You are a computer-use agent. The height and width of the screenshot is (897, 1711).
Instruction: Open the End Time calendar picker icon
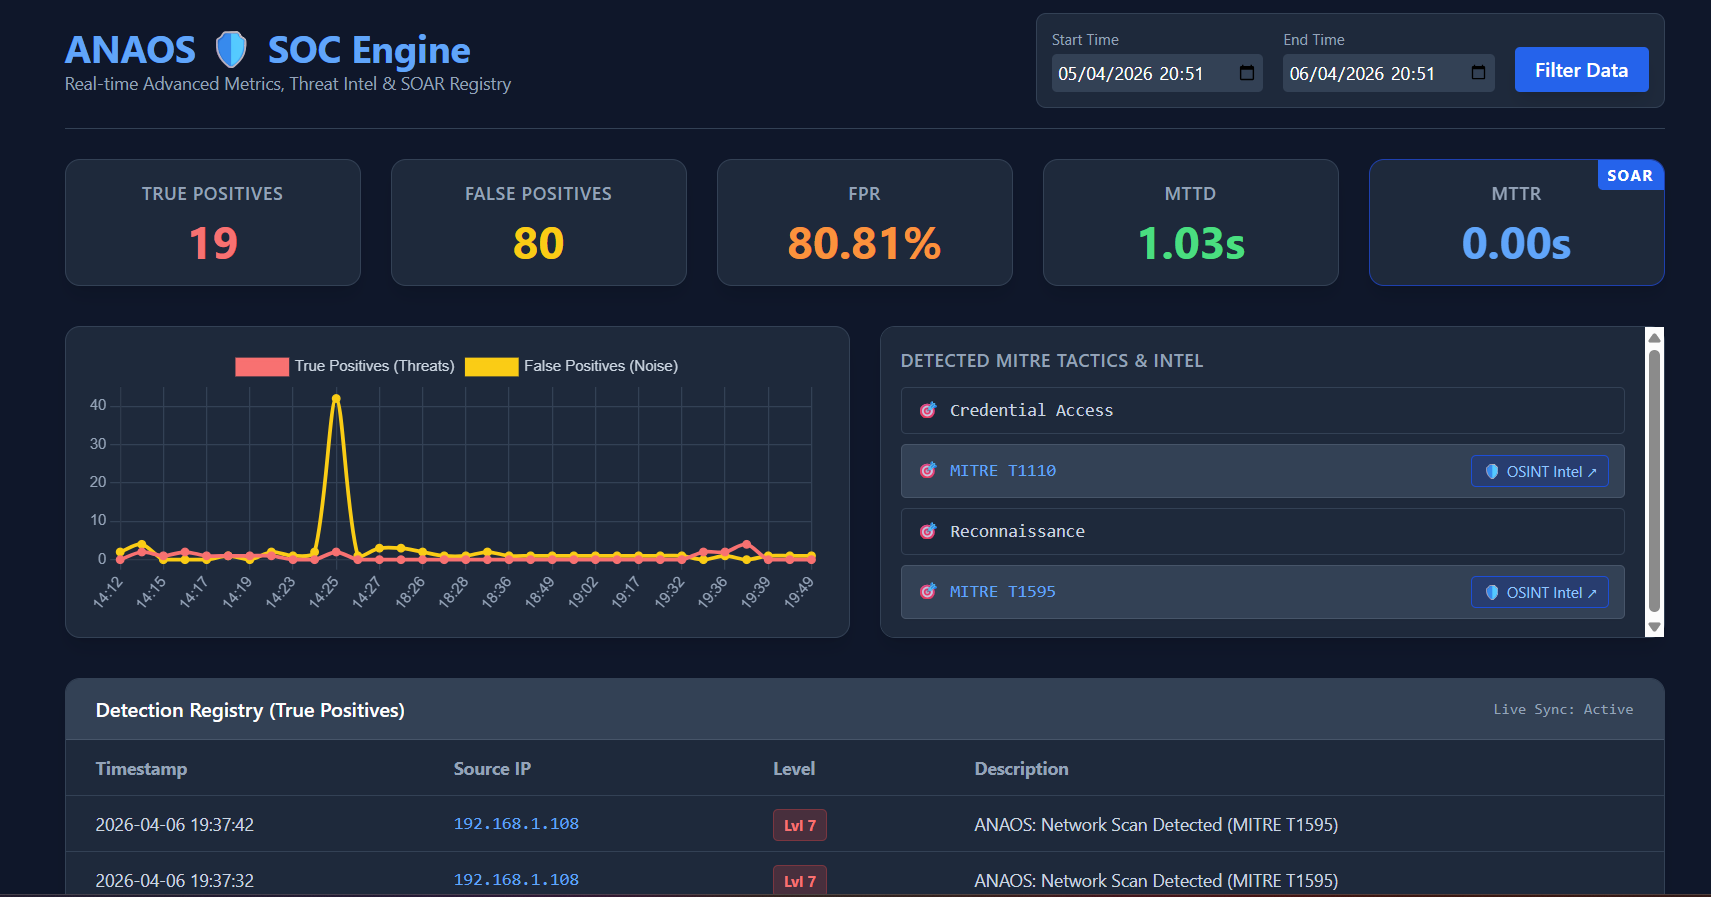click(x=1478, y=73)
